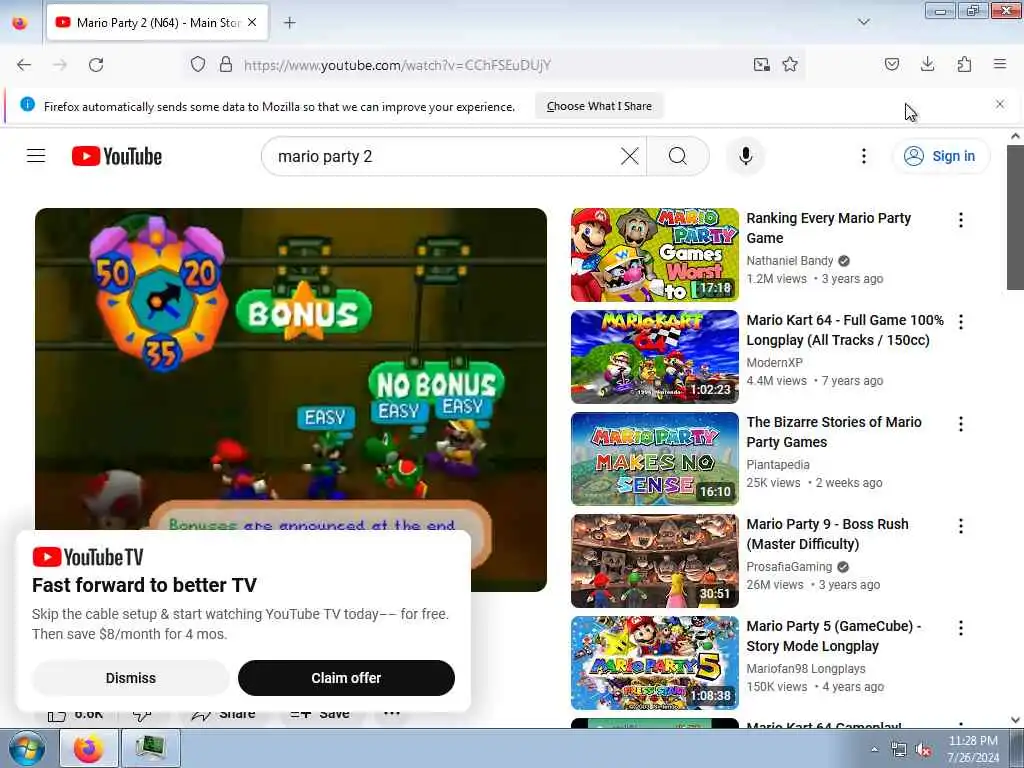Visit the Nathaniel Bandy channel
This screenshot has height=768, width=1024.
click(x=790, y=261)
